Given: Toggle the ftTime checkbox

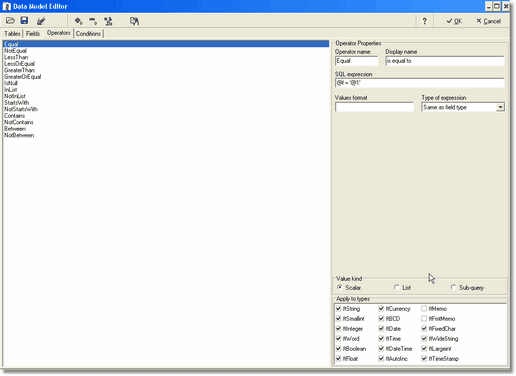Looking at the screenshot, I should click(381, 339).
